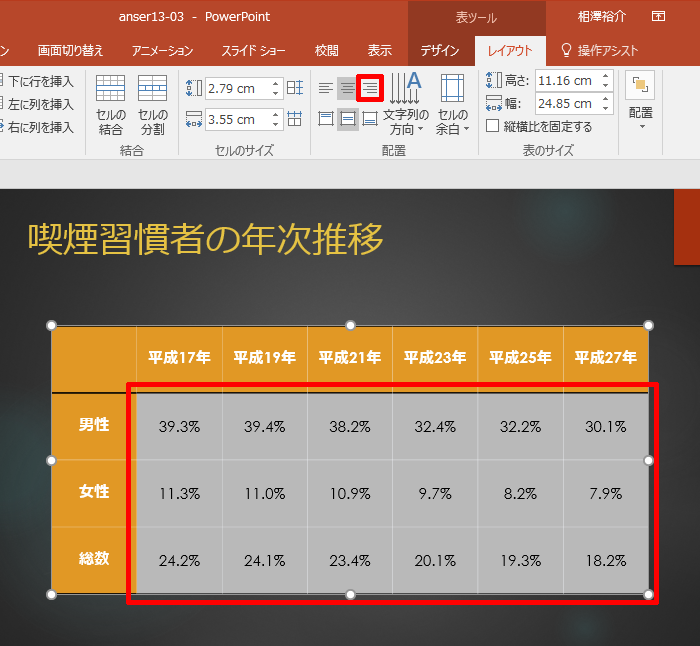
Task: Open the Arrange (配置) dropdown at the right
Action: 641,100
